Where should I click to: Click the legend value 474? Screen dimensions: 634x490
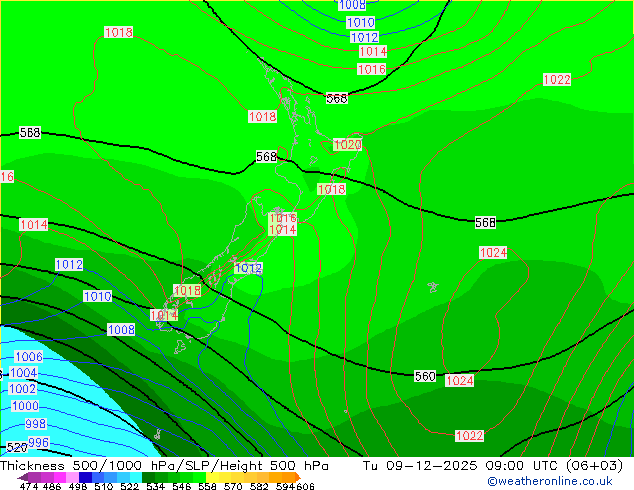coord(29,486)
